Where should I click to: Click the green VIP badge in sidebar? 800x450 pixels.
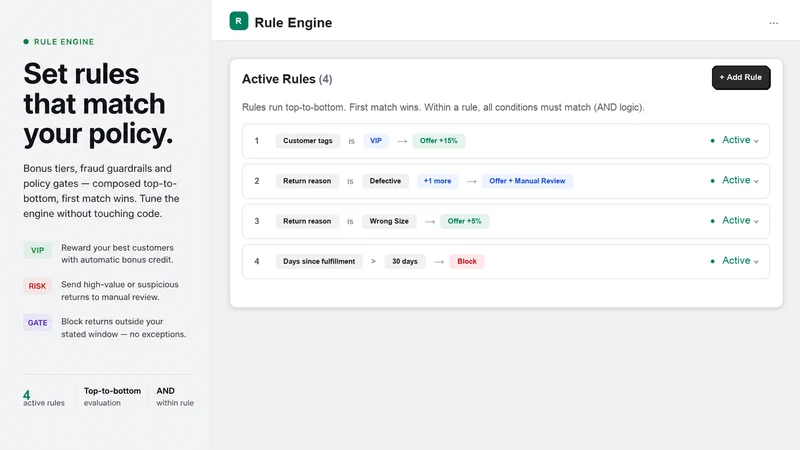pyautogui.click(x=37, y=251)
